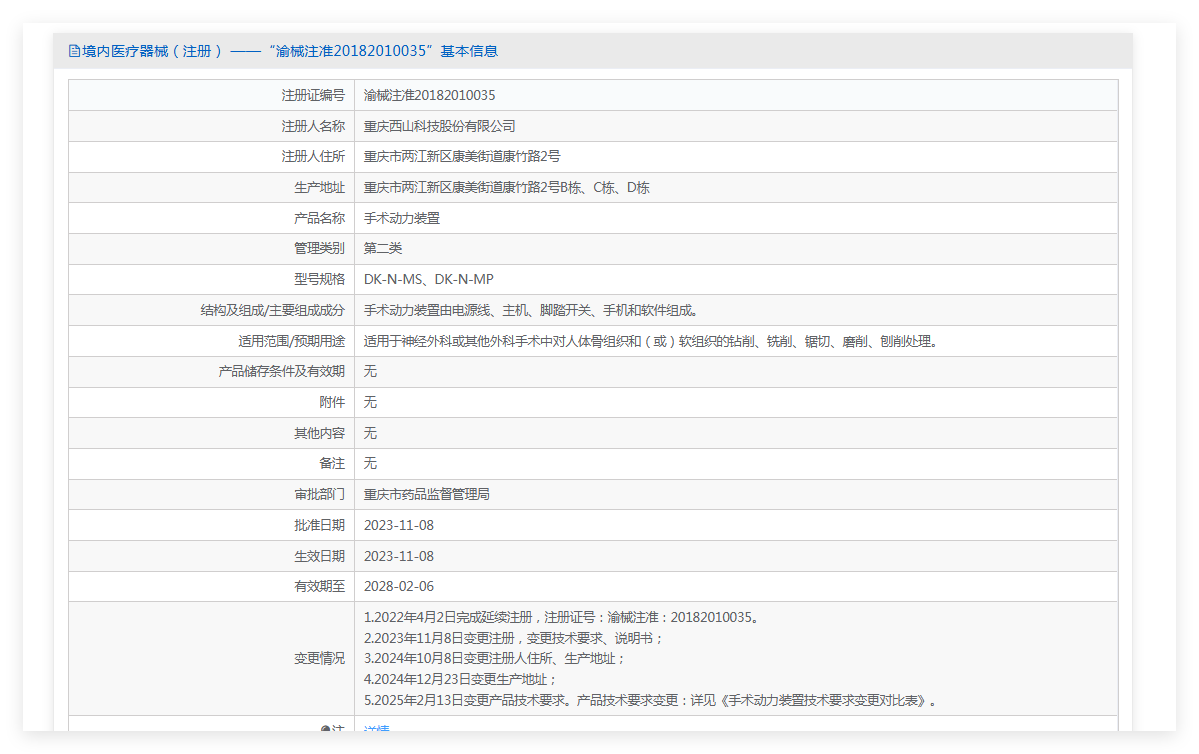Click the 备注 label
Screen dimensions: 1199x754
pos(332,463)
